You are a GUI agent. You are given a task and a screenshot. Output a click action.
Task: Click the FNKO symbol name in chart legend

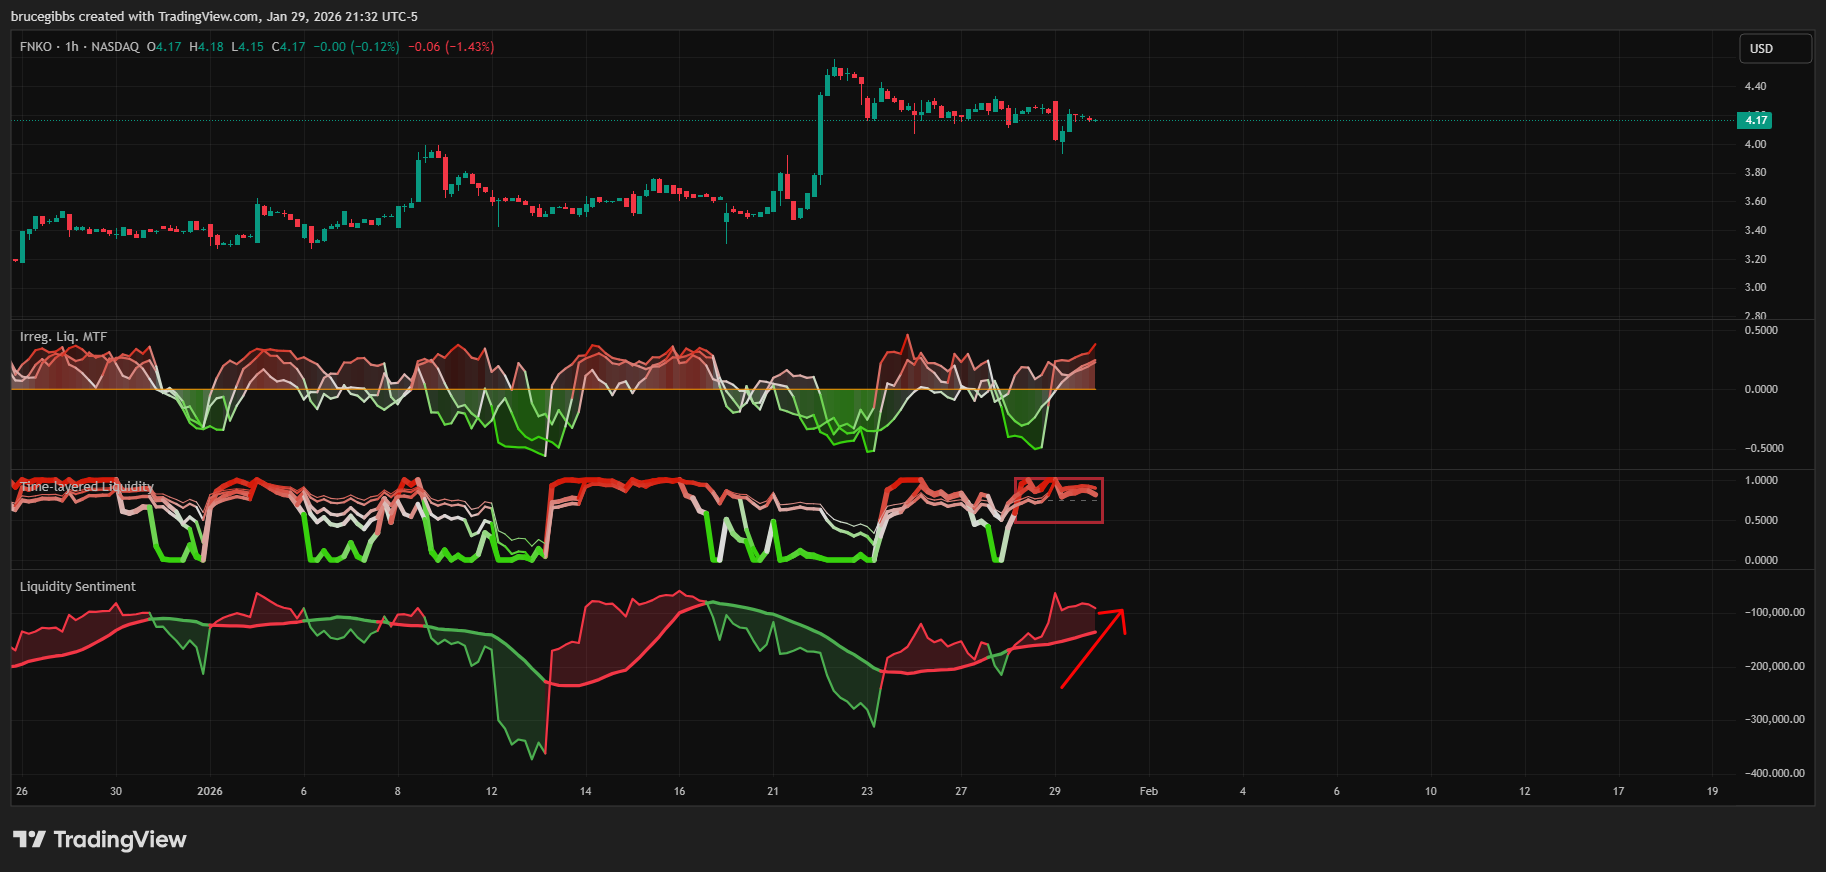(x=36, y=47)
